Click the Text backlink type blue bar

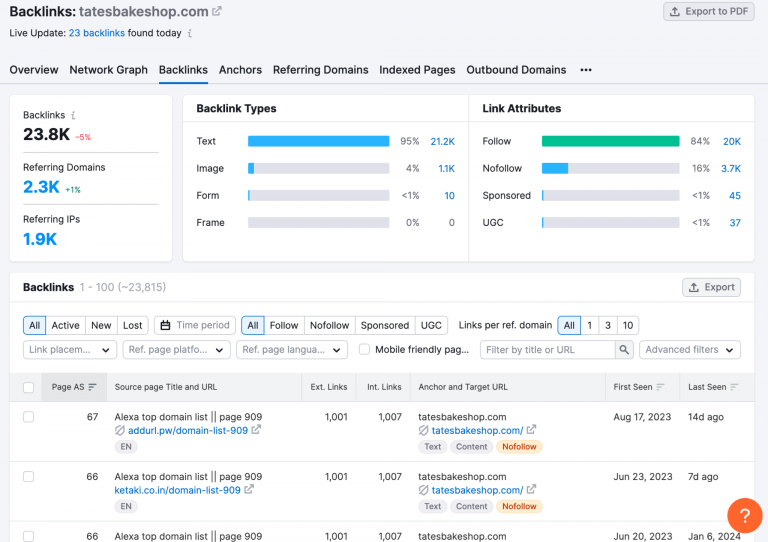pos(318,141)
